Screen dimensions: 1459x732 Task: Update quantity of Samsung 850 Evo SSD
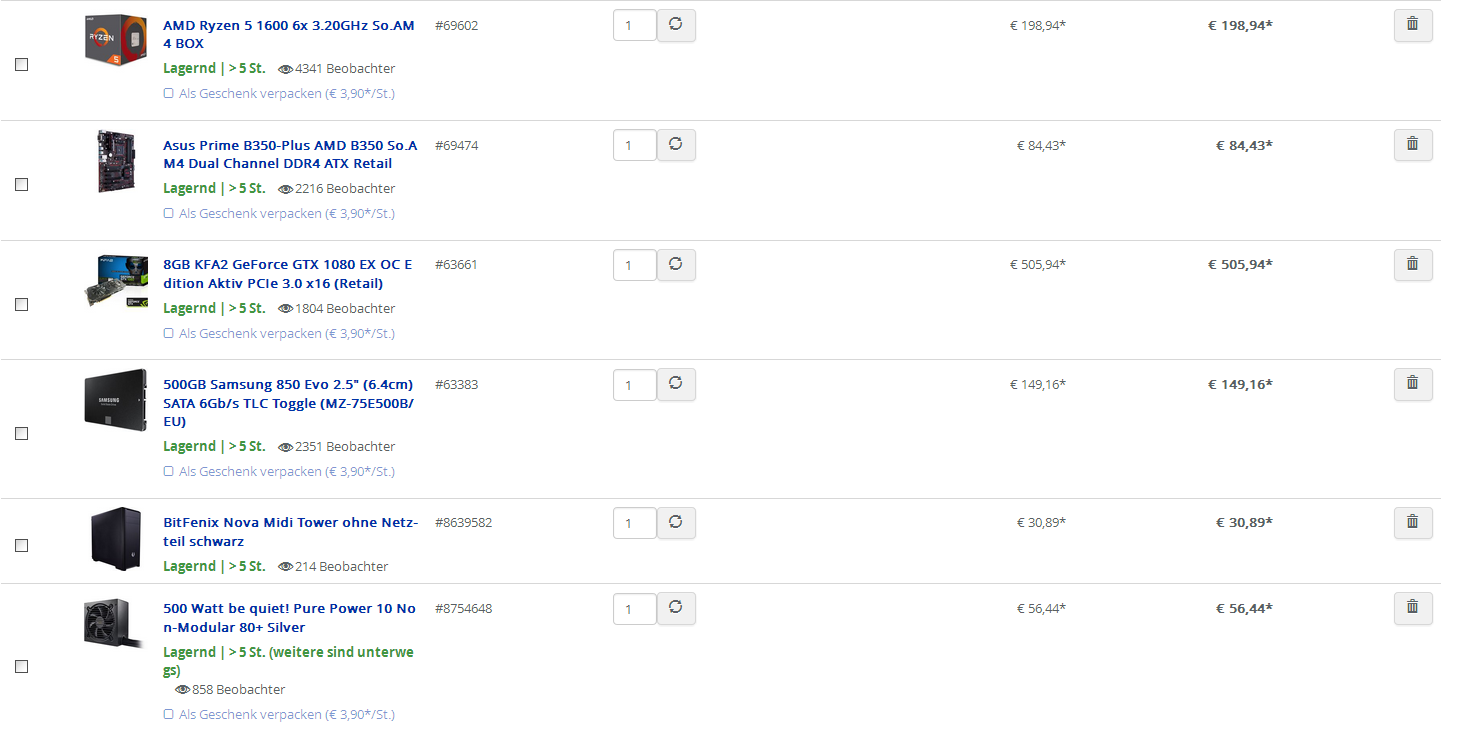[676, 384]
